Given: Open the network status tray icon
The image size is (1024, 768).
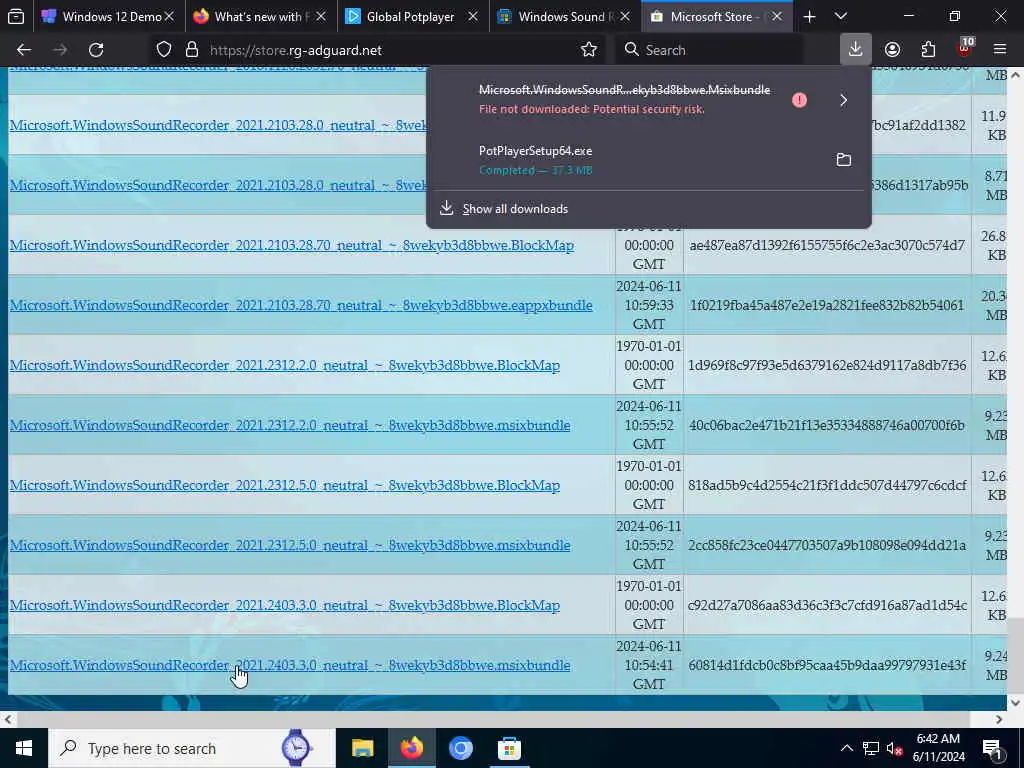Looking at the screenshot, I should [x=870, y=748].
